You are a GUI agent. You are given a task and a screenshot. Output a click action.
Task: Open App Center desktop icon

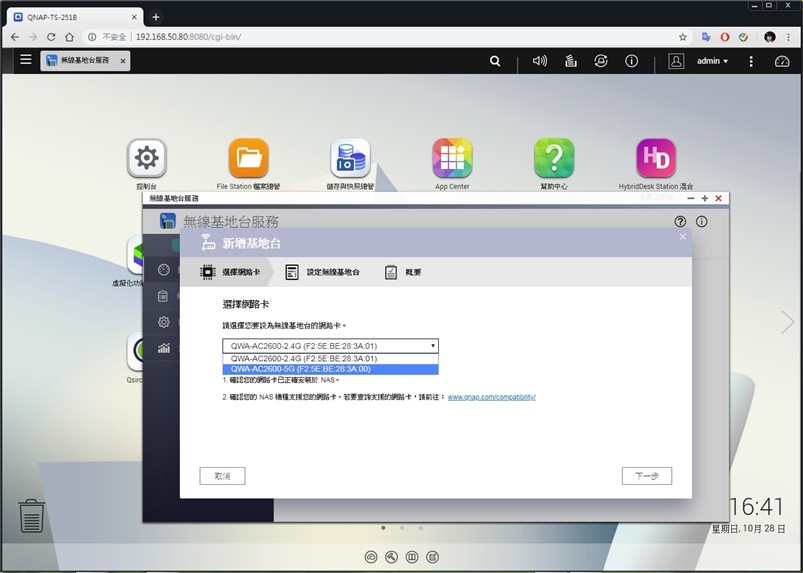pyautogui.click(x=452, y=158)
